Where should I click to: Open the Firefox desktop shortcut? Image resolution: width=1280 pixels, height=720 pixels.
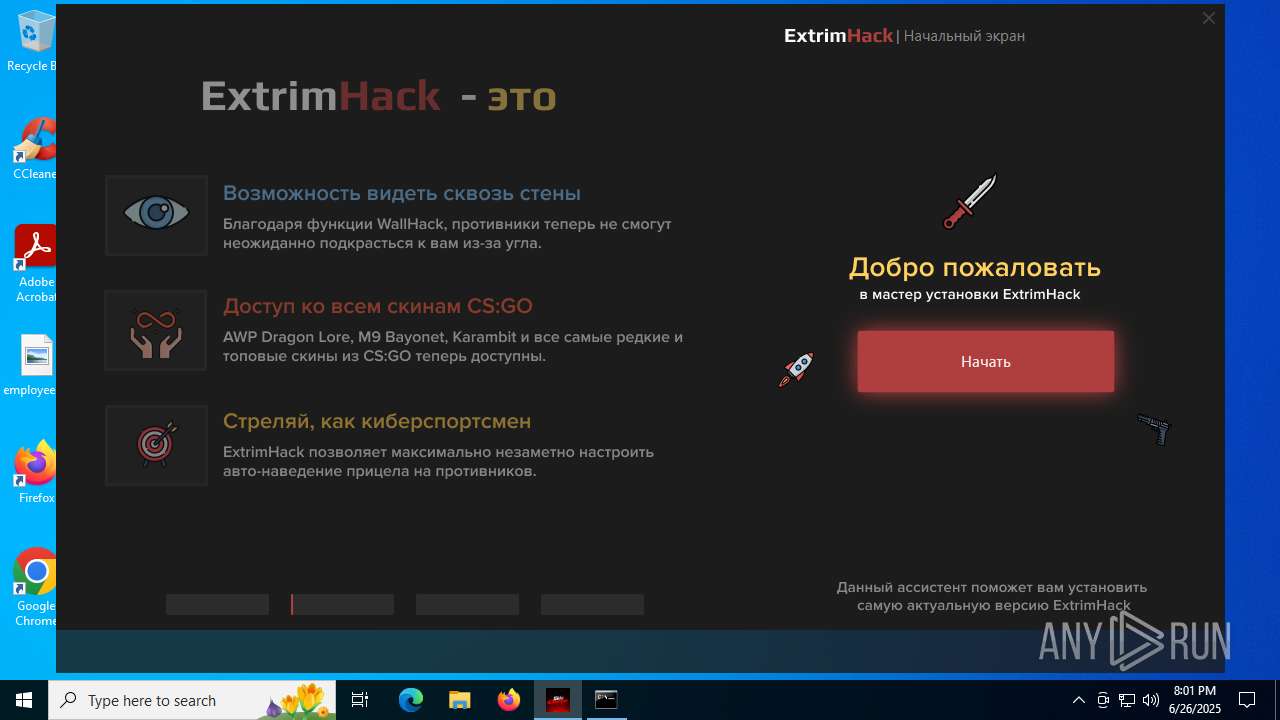click(35, 472)
